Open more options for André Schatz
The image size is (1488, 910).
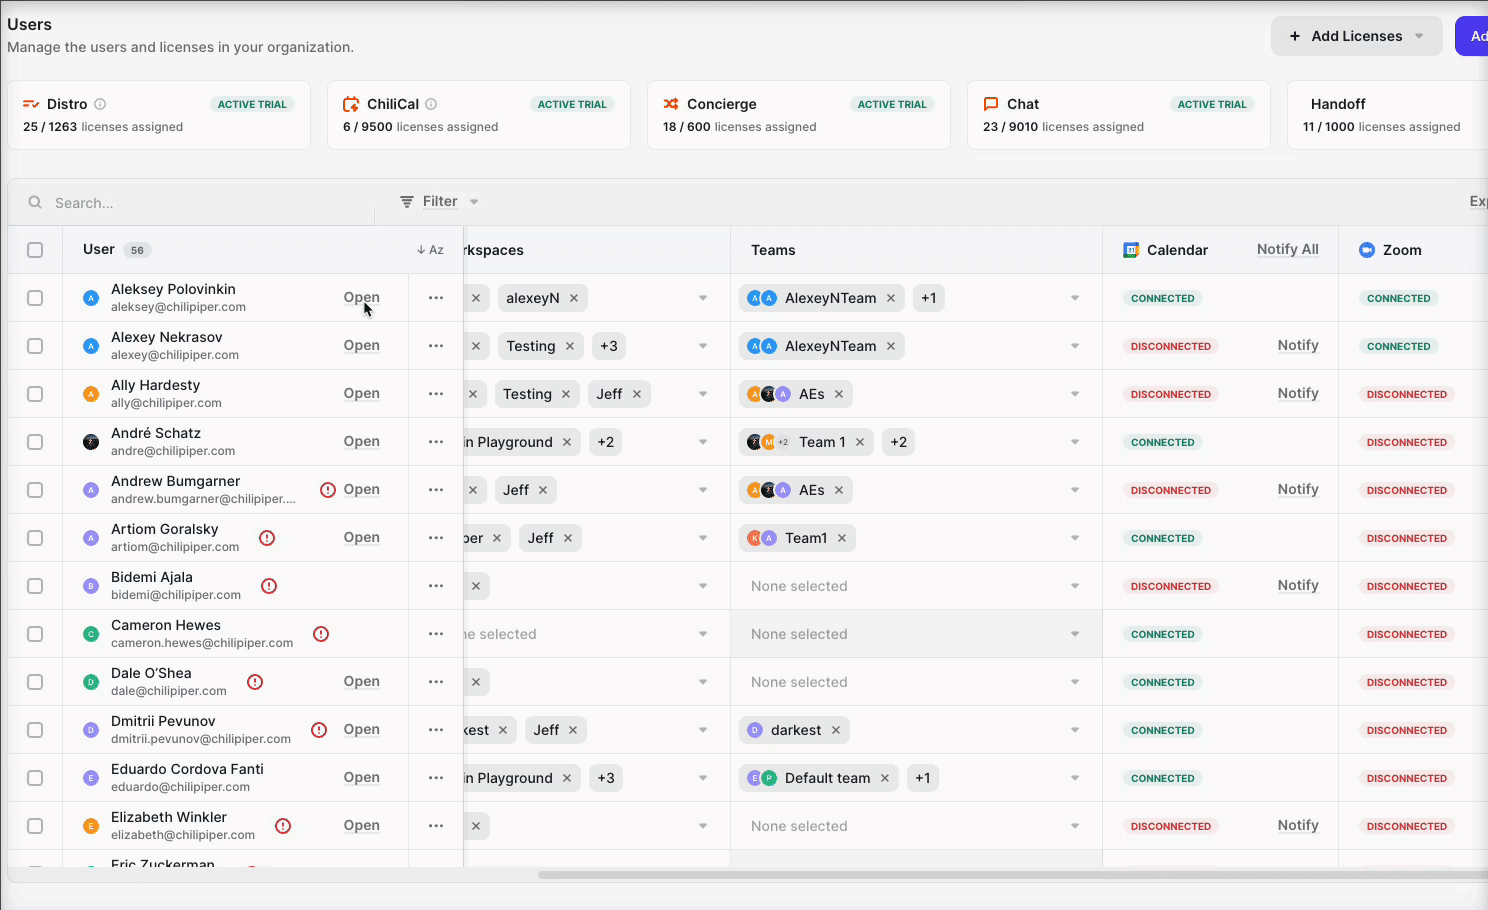(x=436, y=442)
